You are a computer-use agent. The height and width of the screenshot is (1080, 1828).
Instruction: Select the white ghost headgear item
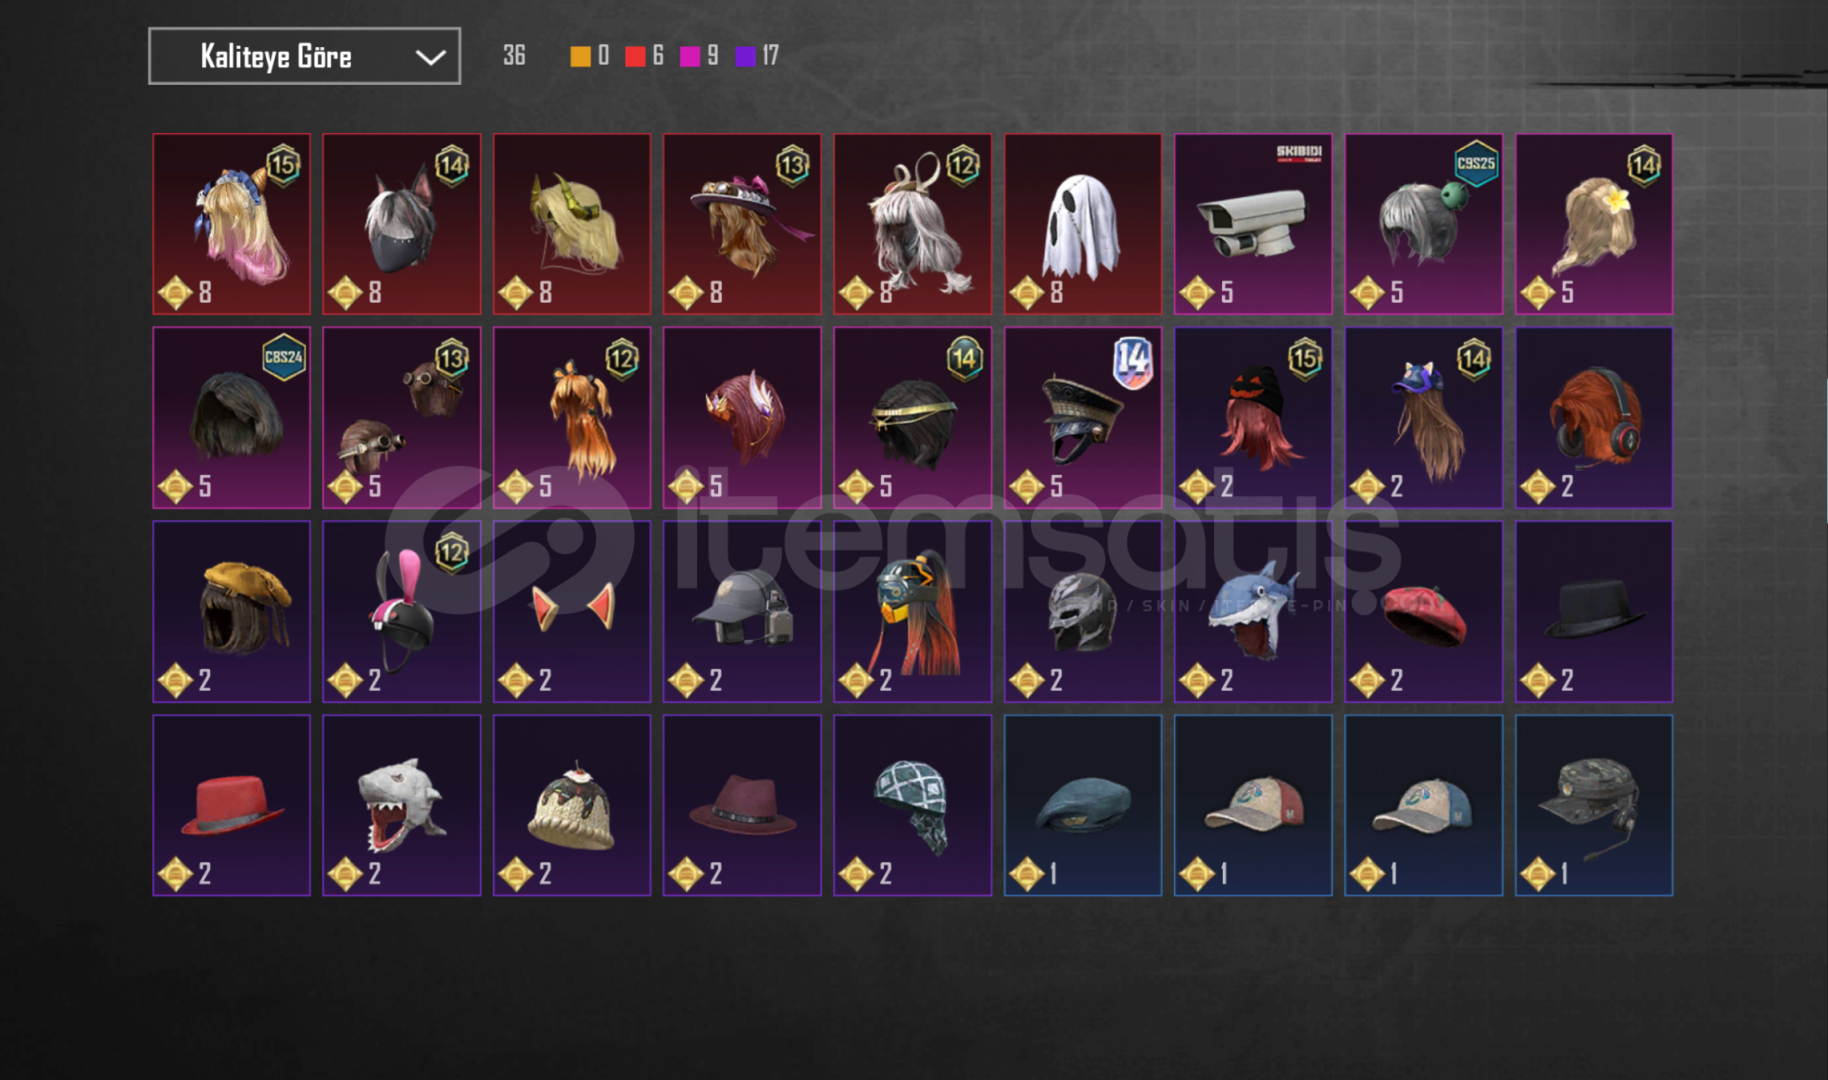(1083, 224)
